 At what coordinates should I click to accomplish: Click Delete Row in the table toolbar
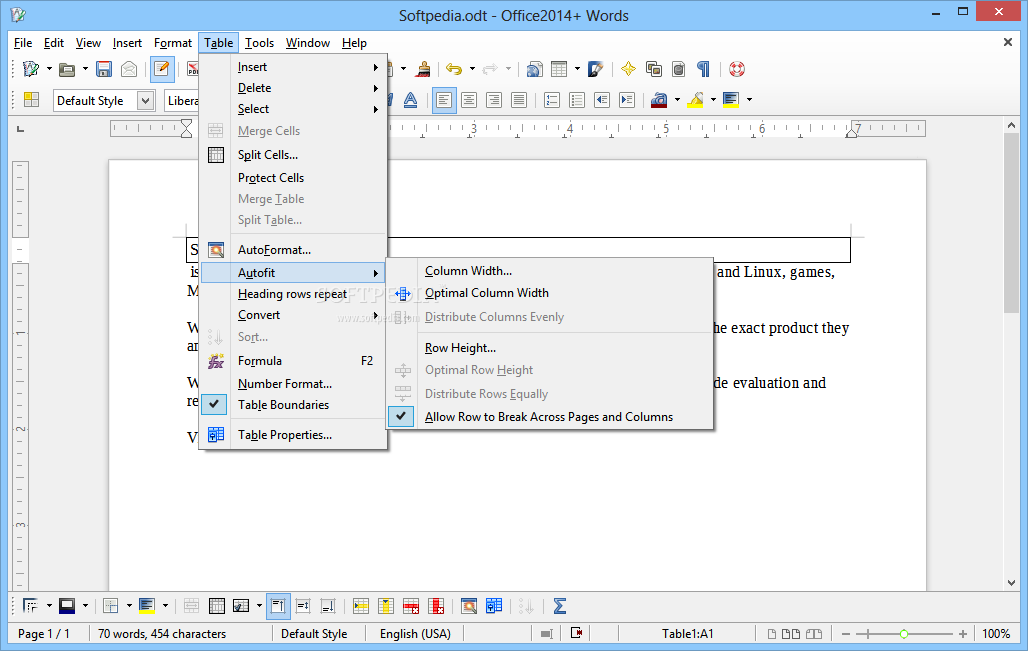tap(411, 606)
